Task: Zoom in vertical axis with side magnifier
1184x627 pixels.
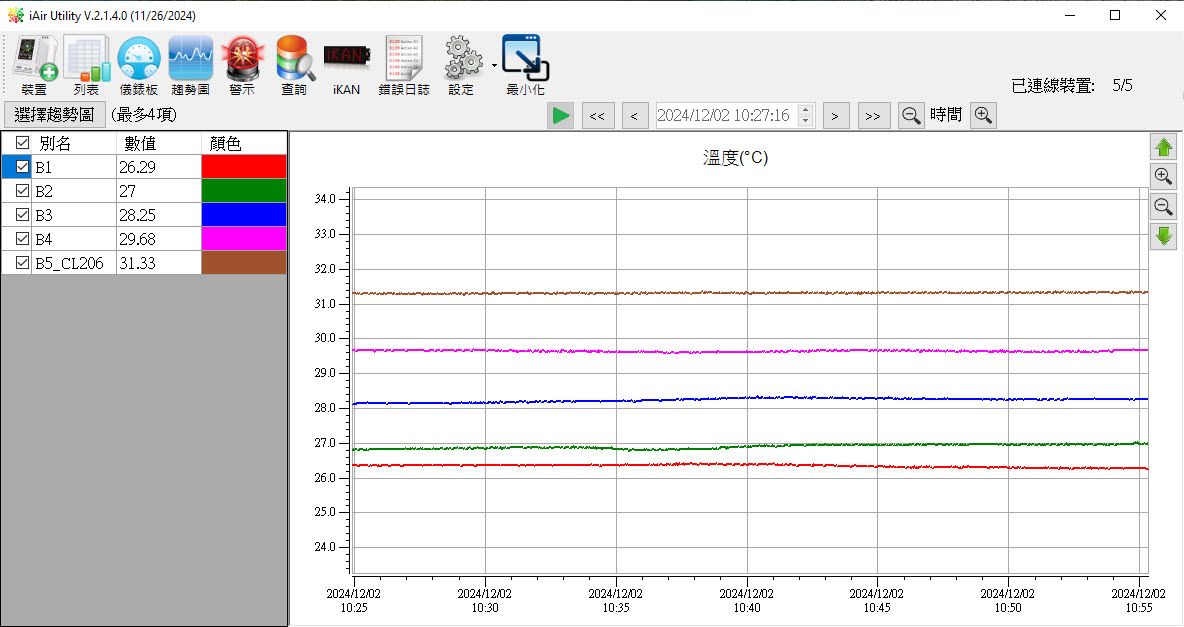Action: pyautogui.click(x=1164, y=177)
